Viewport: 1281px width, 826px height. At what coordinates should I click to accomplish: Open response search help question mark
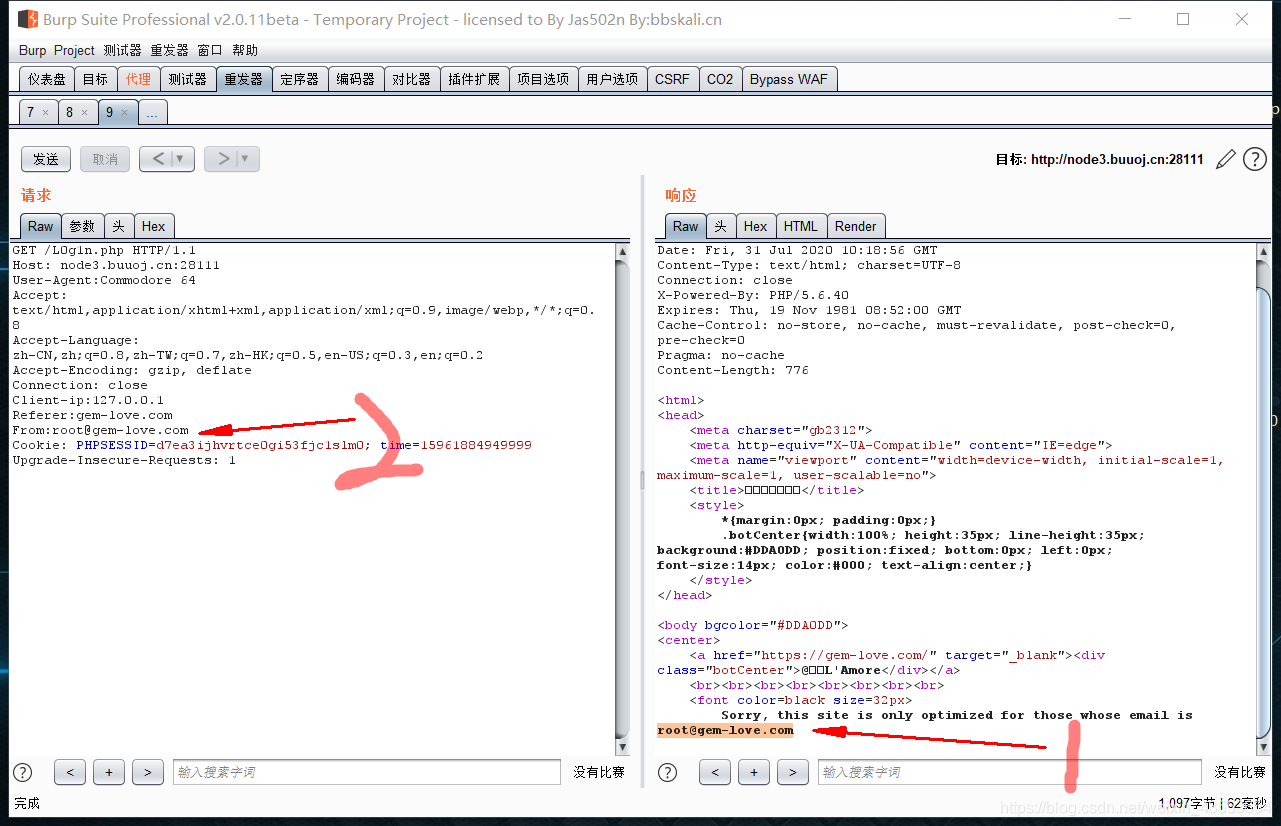[668, 772]
